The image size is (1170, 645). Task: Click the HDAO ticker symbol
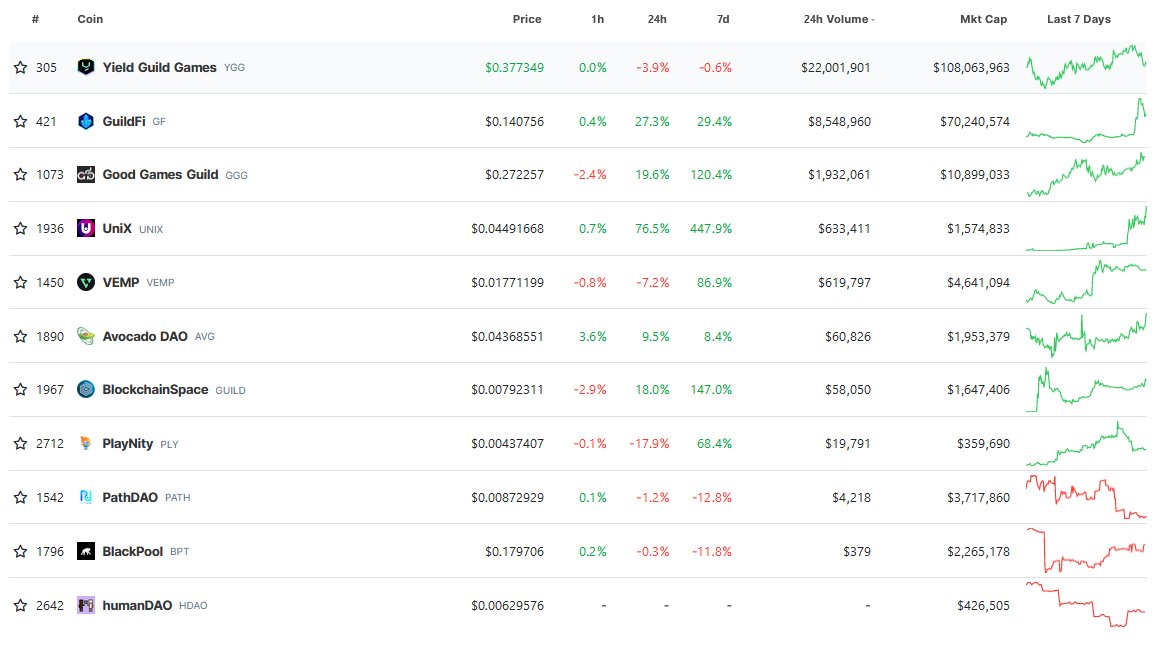tap(193, 605)
